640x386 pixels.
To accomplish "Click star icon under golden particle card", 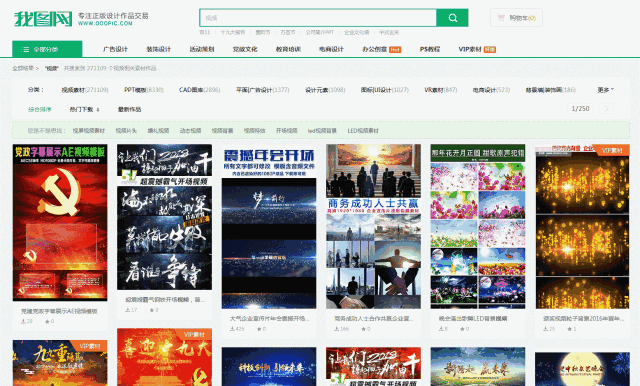I will point(569,328).
